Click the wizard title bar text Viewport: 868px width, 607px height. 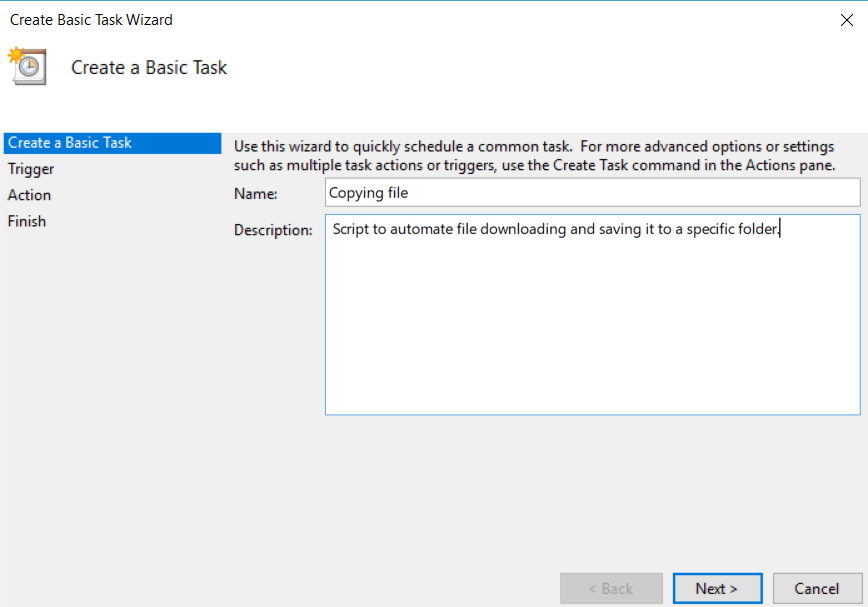coord(91,19)
